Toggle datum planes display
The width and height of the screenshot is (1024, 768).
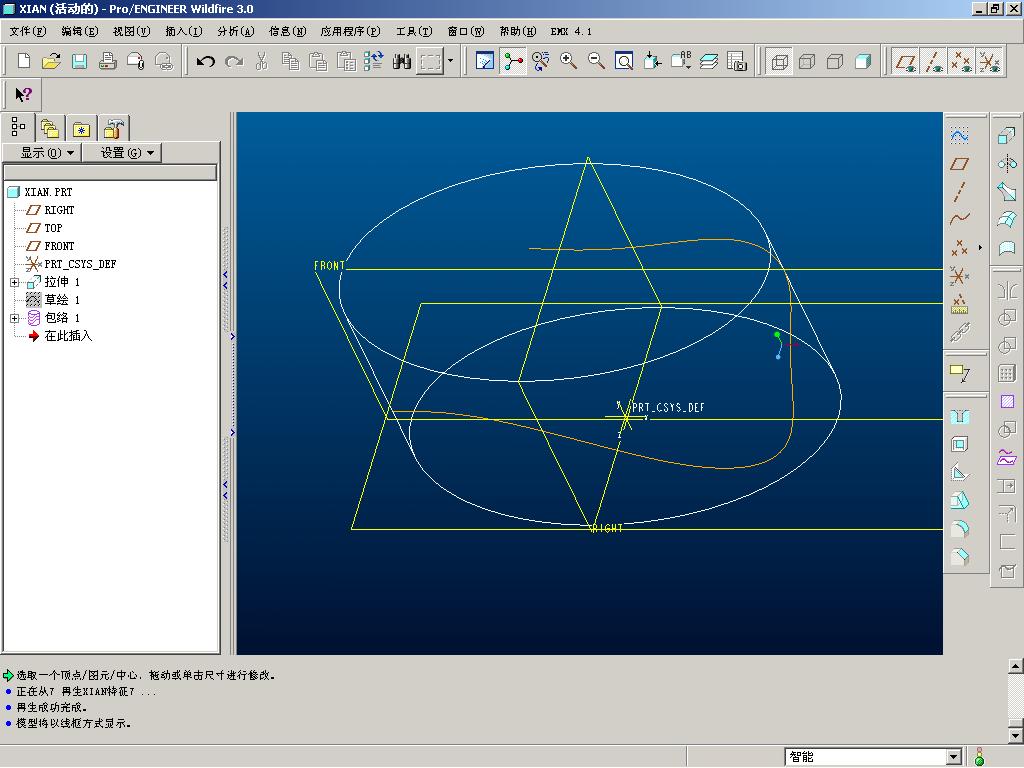pos(906,61)
